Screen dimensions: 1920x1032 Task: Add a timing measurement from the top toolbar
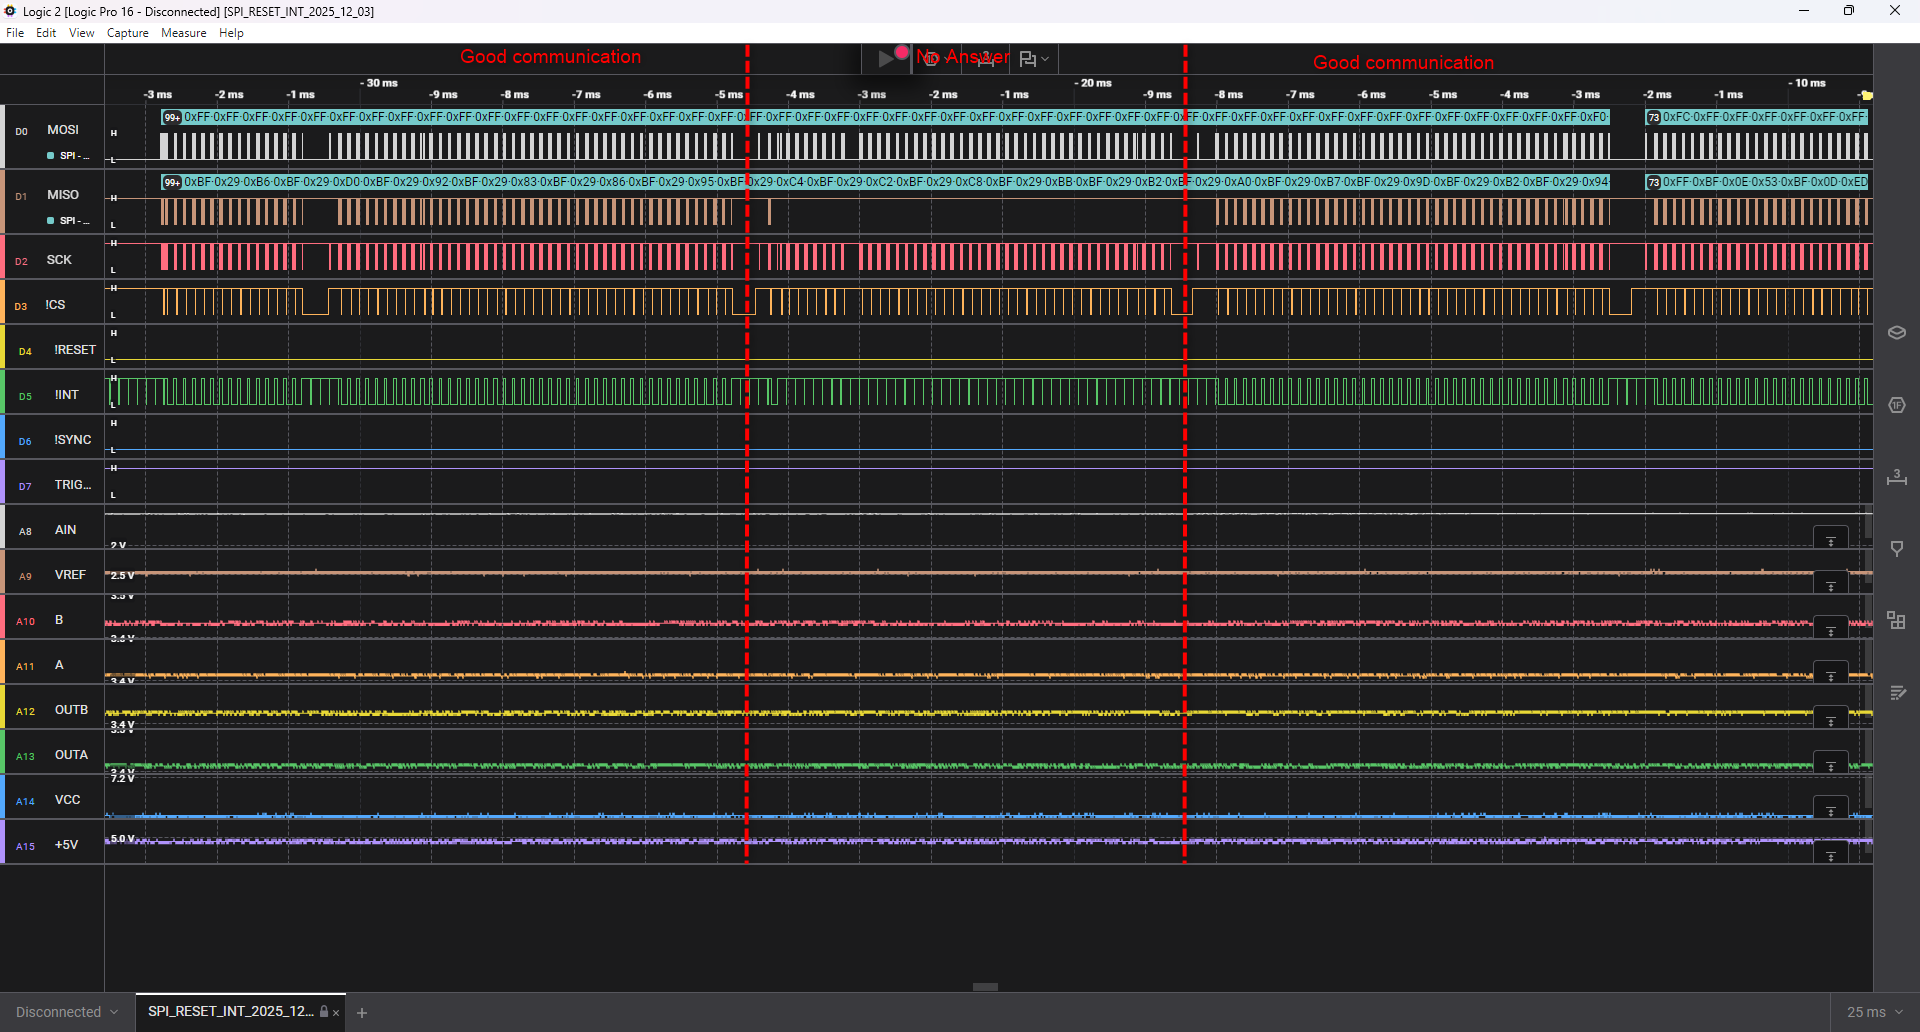pyautogui.click(x=986, y=59)
